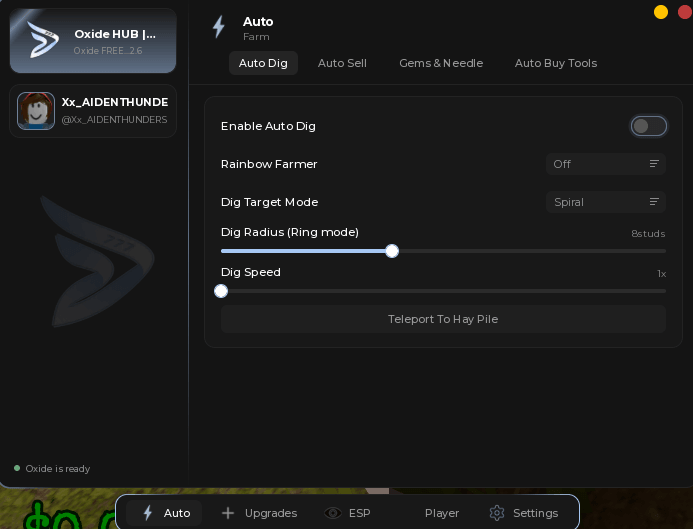Toggle the Enable Auto Dig switch
The height and width of the screenshot is (529, 693).
tap(648, 126)
